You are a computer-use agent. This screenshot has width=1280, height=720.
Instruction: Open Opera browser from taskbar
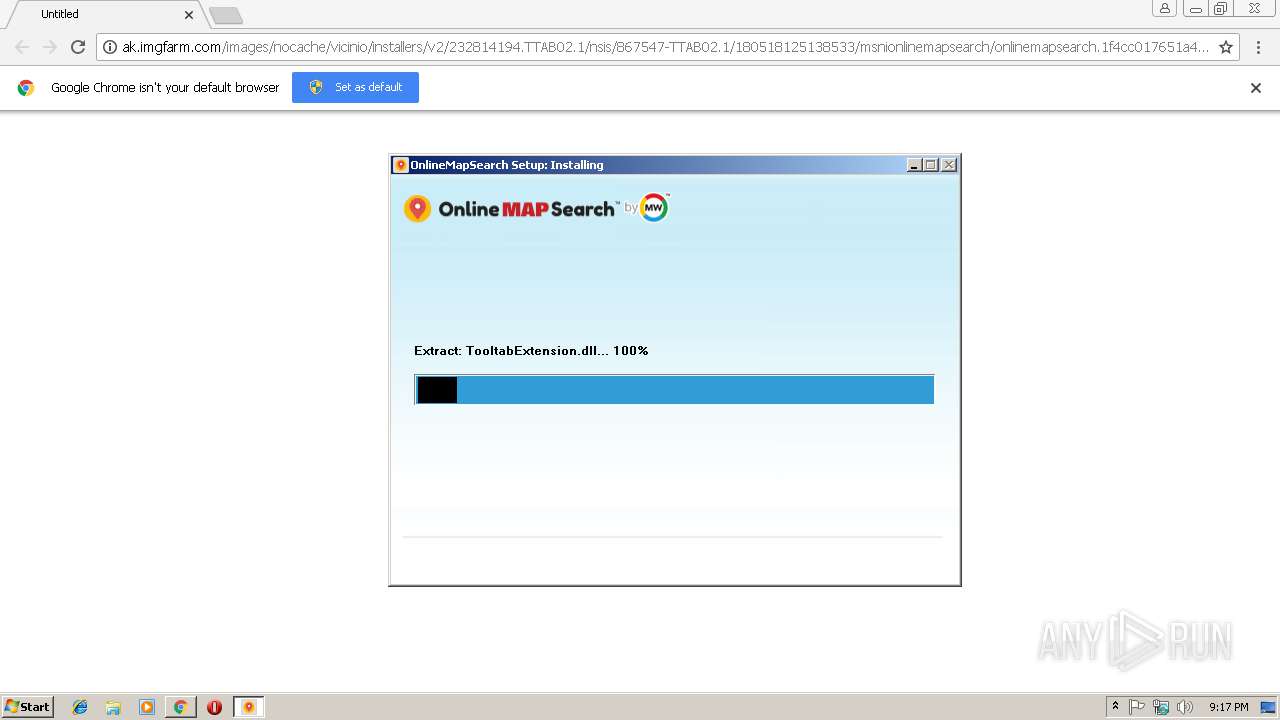coord(214,707)
